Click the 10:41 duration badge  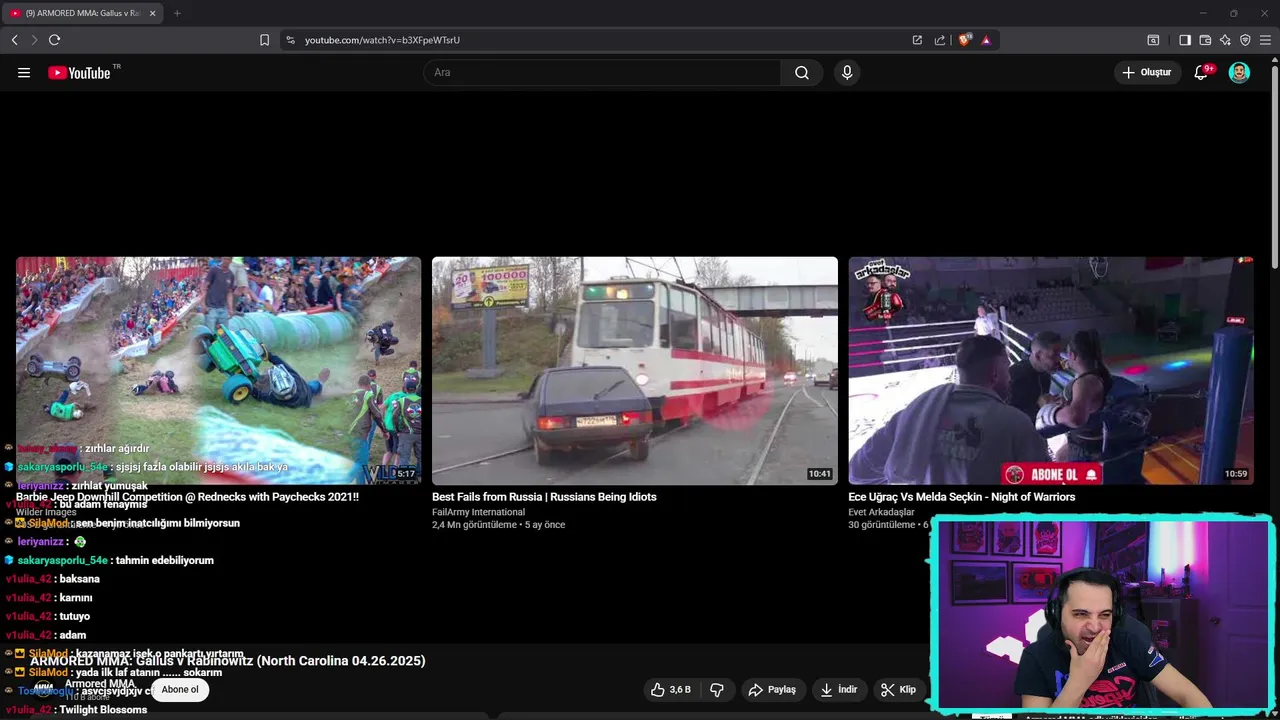coord(820,474)
